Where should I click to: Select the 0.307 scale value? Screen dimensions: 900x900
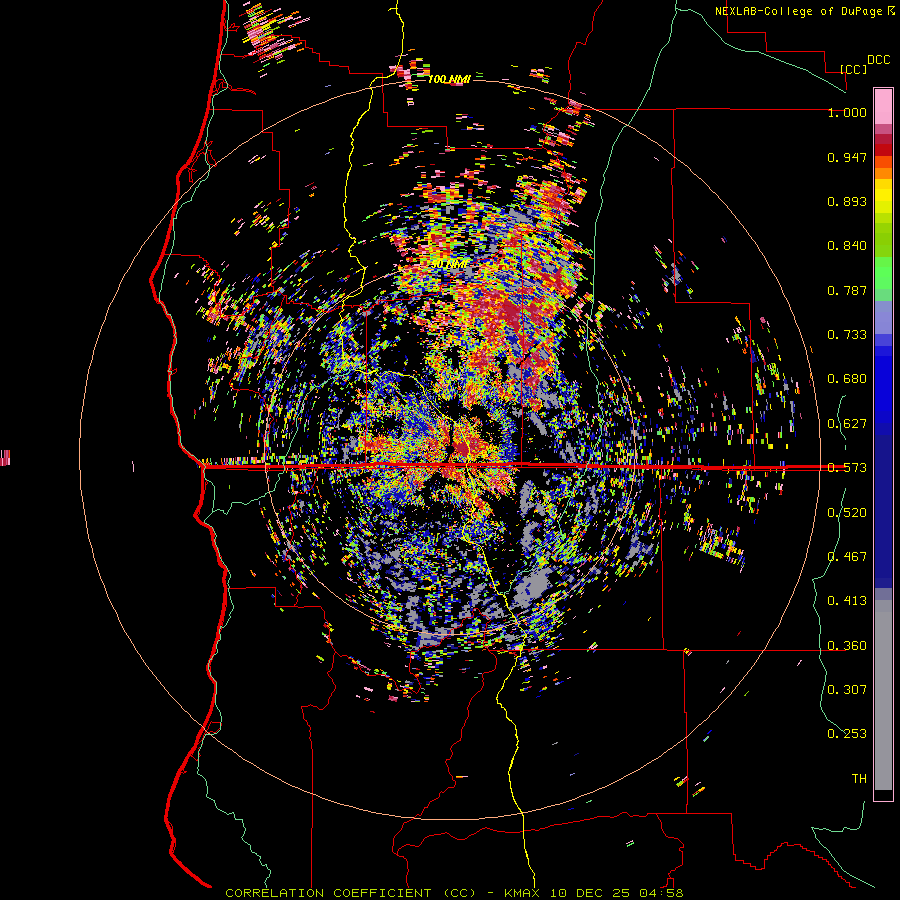[x=847, y=689]
